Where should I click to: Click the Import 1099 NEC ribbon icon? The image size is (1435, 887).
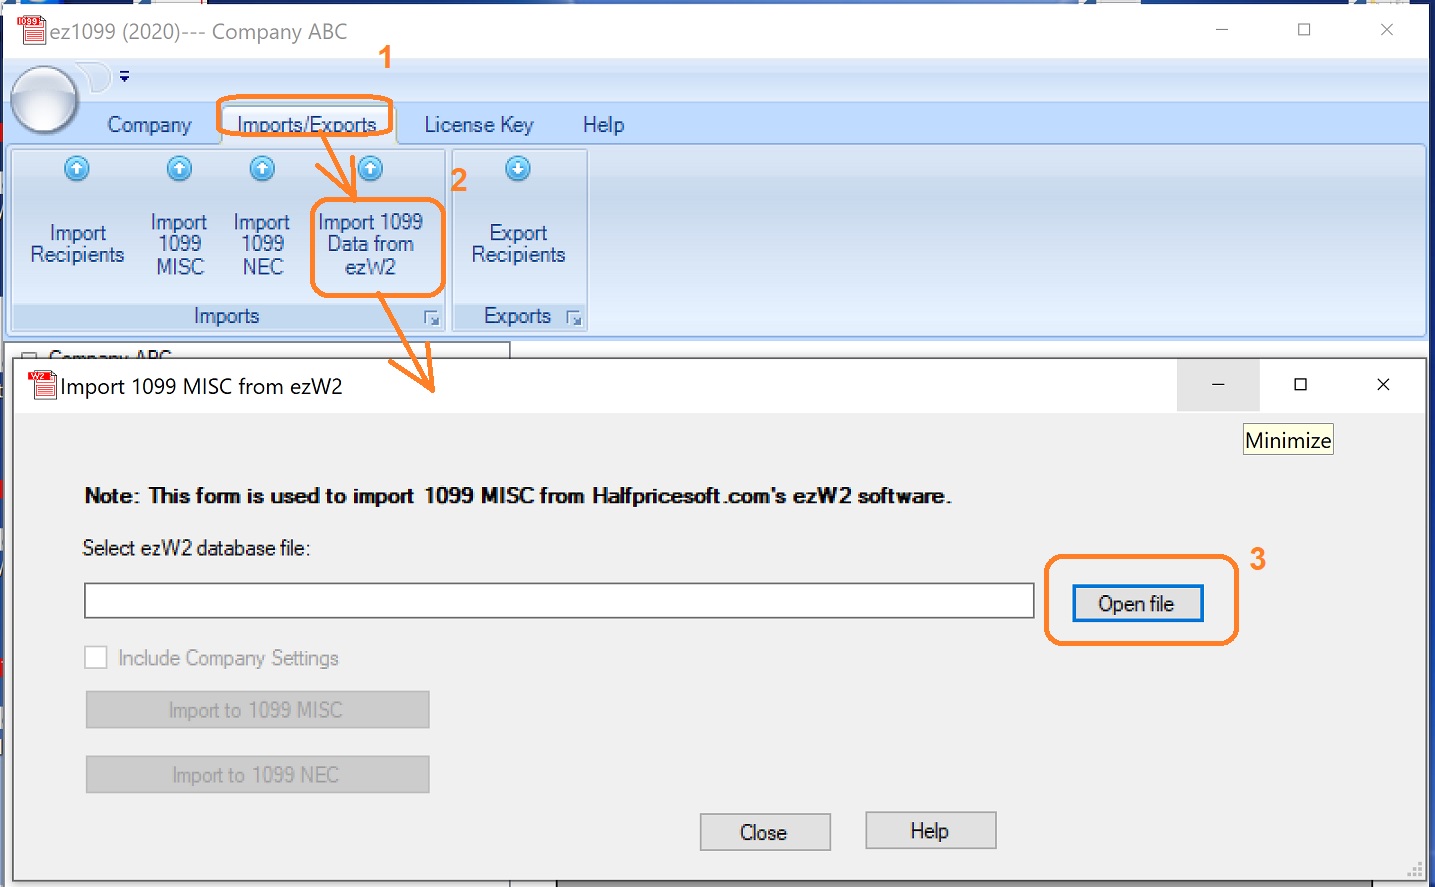[262, 169]
